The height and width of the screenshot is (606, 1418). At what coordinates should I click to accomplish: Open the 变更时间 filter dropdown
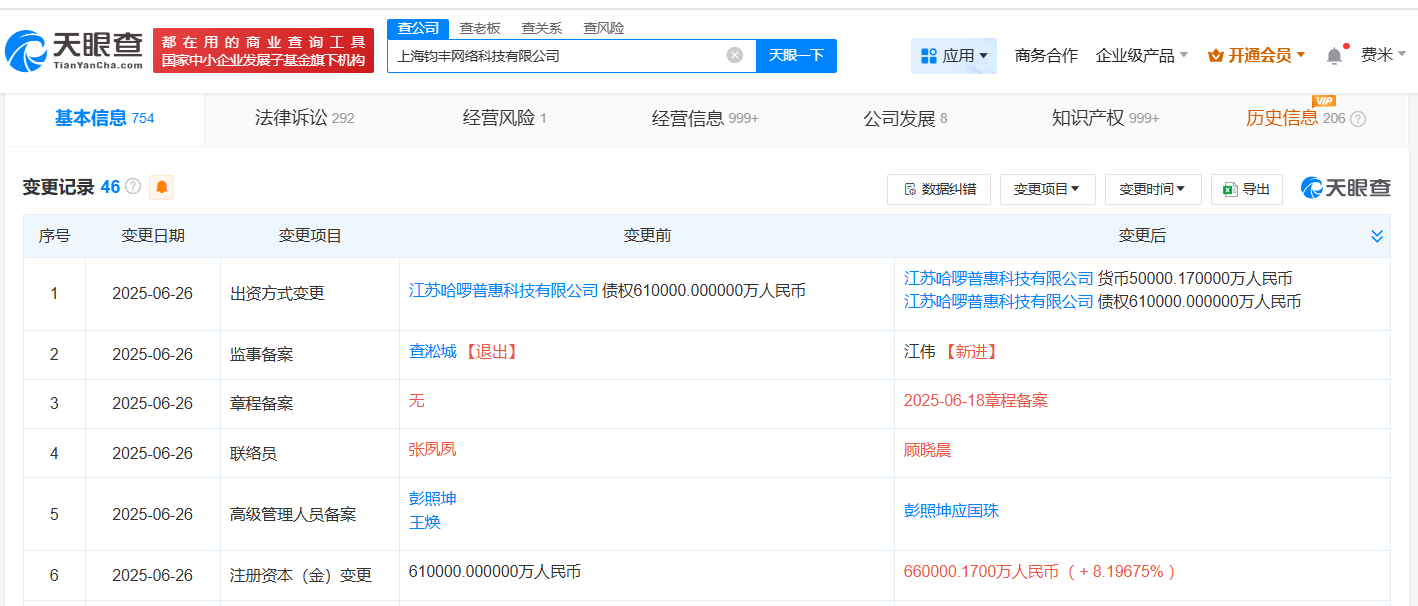pos(1152,189)
